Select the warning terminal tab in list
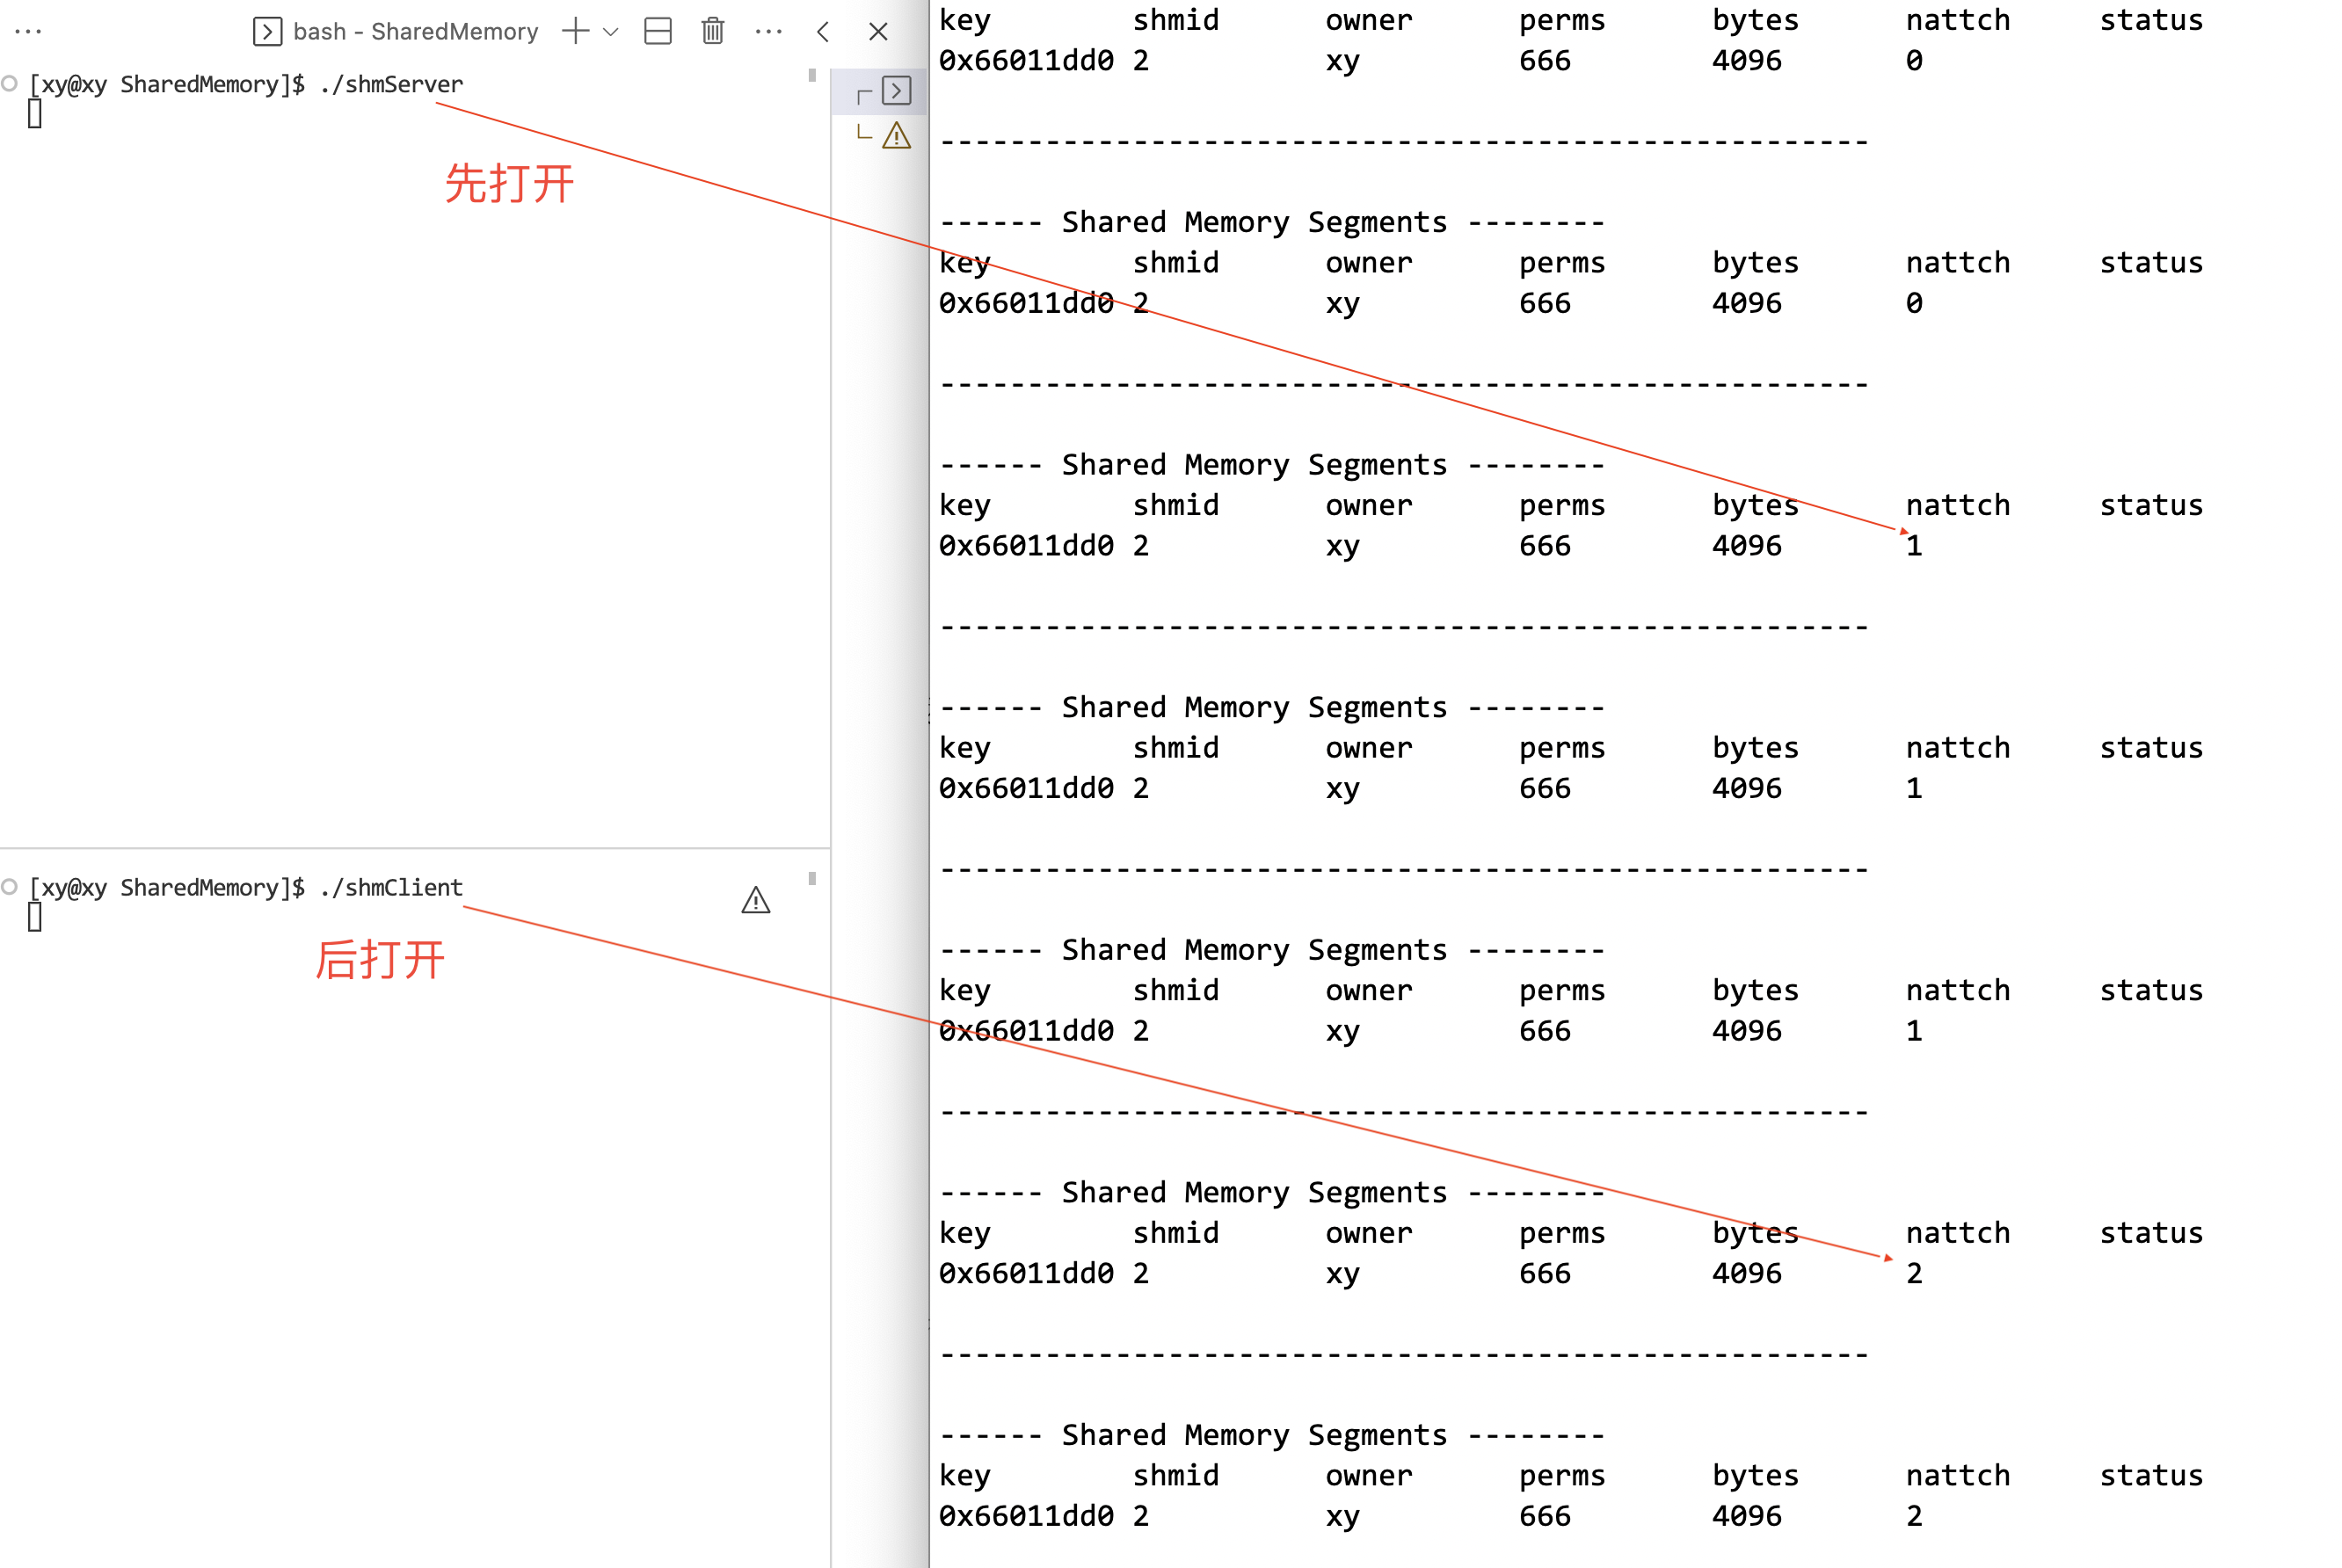 [x=895, y=135]
